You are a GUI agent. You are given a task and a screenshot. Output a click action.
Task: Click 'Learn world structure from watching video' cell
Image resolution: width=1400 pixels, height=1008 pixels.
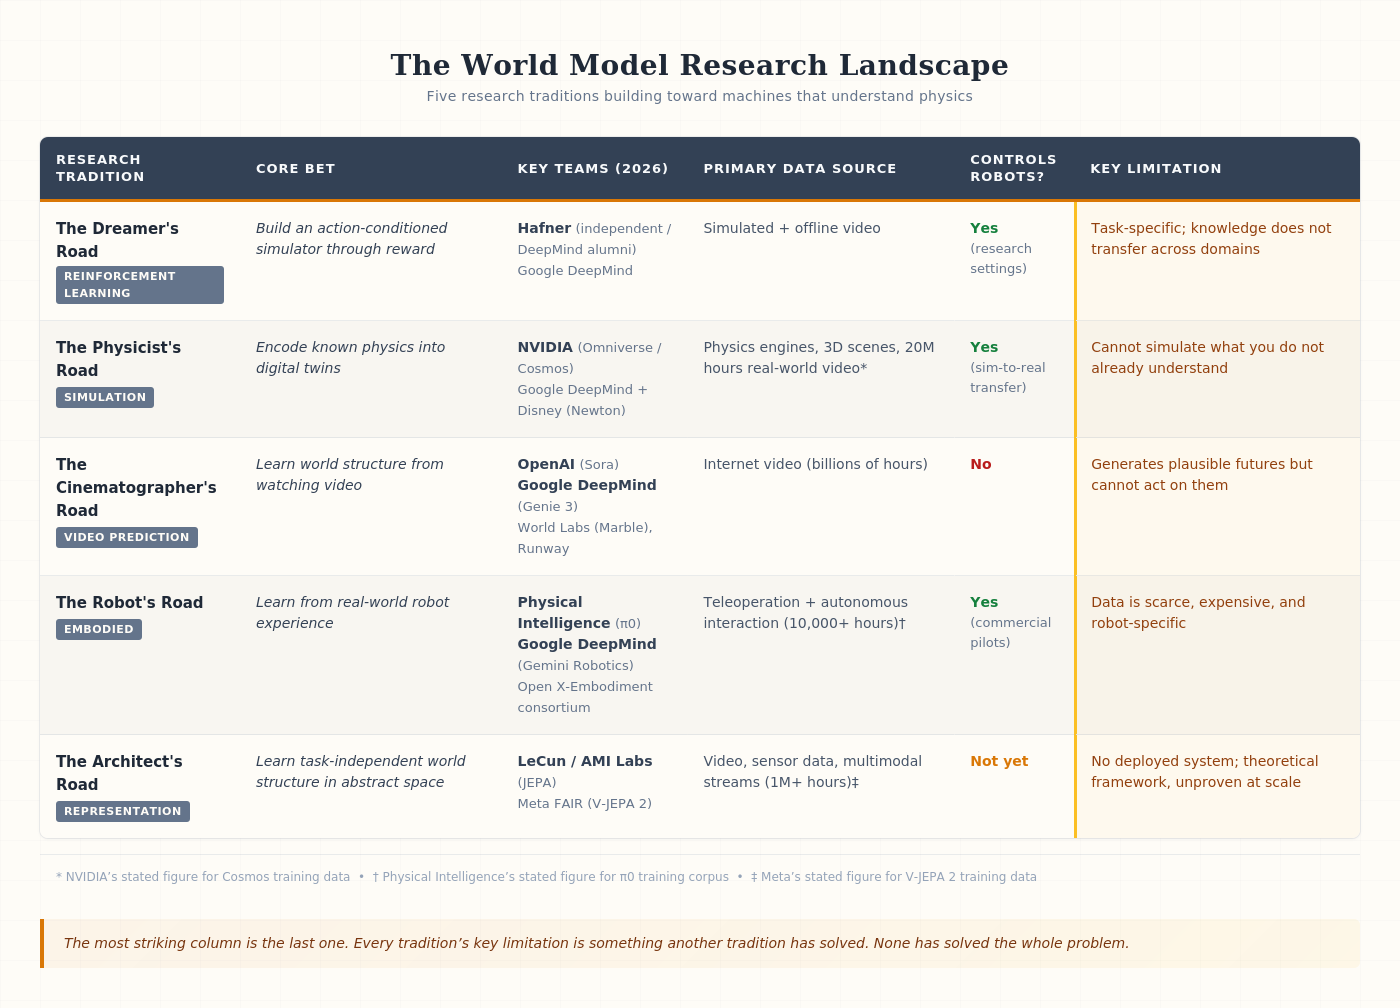pos(349,475)
